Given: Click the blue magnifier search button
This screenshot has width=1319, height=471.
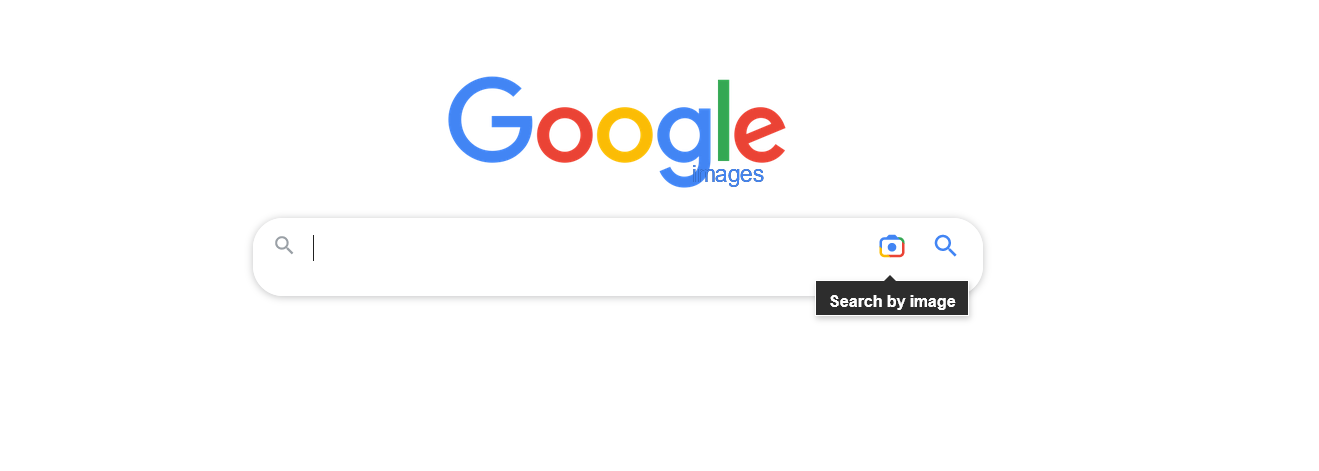Looking at the screenshot, I should coord(946,246).
